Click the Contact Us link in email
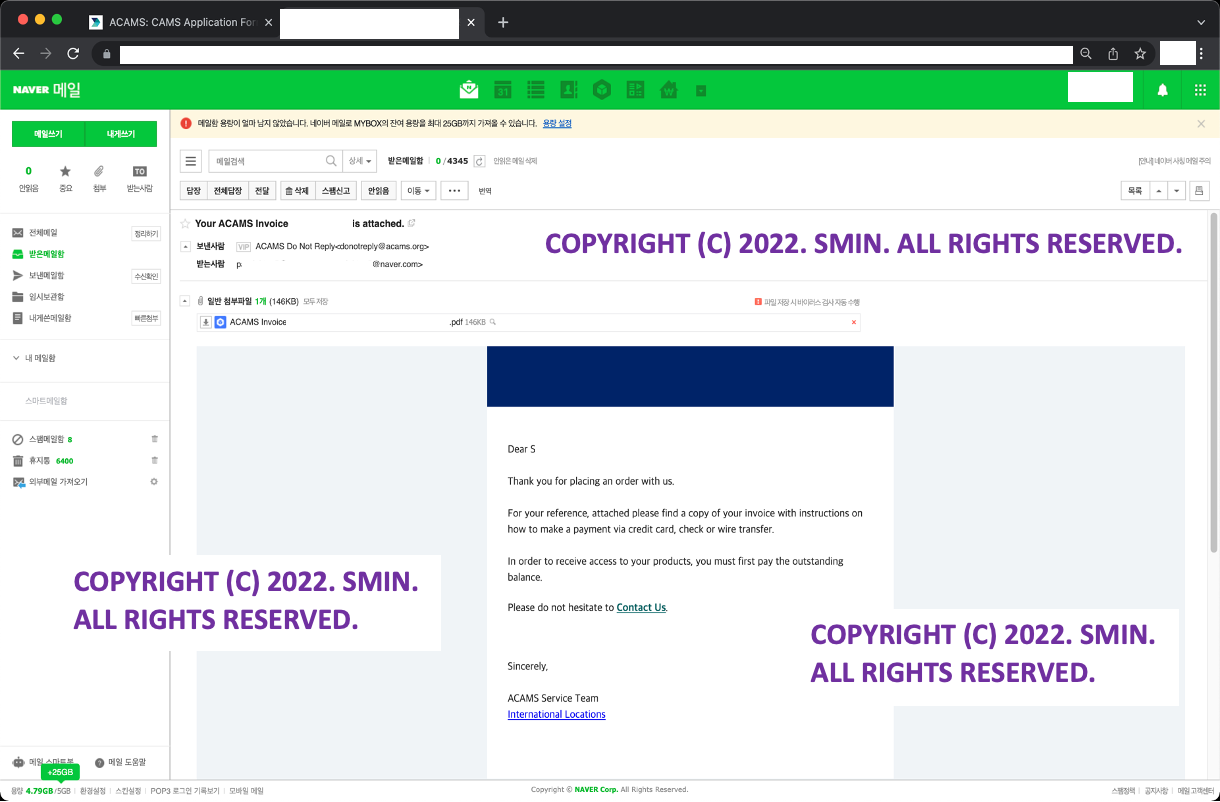 tap(641, 607)
